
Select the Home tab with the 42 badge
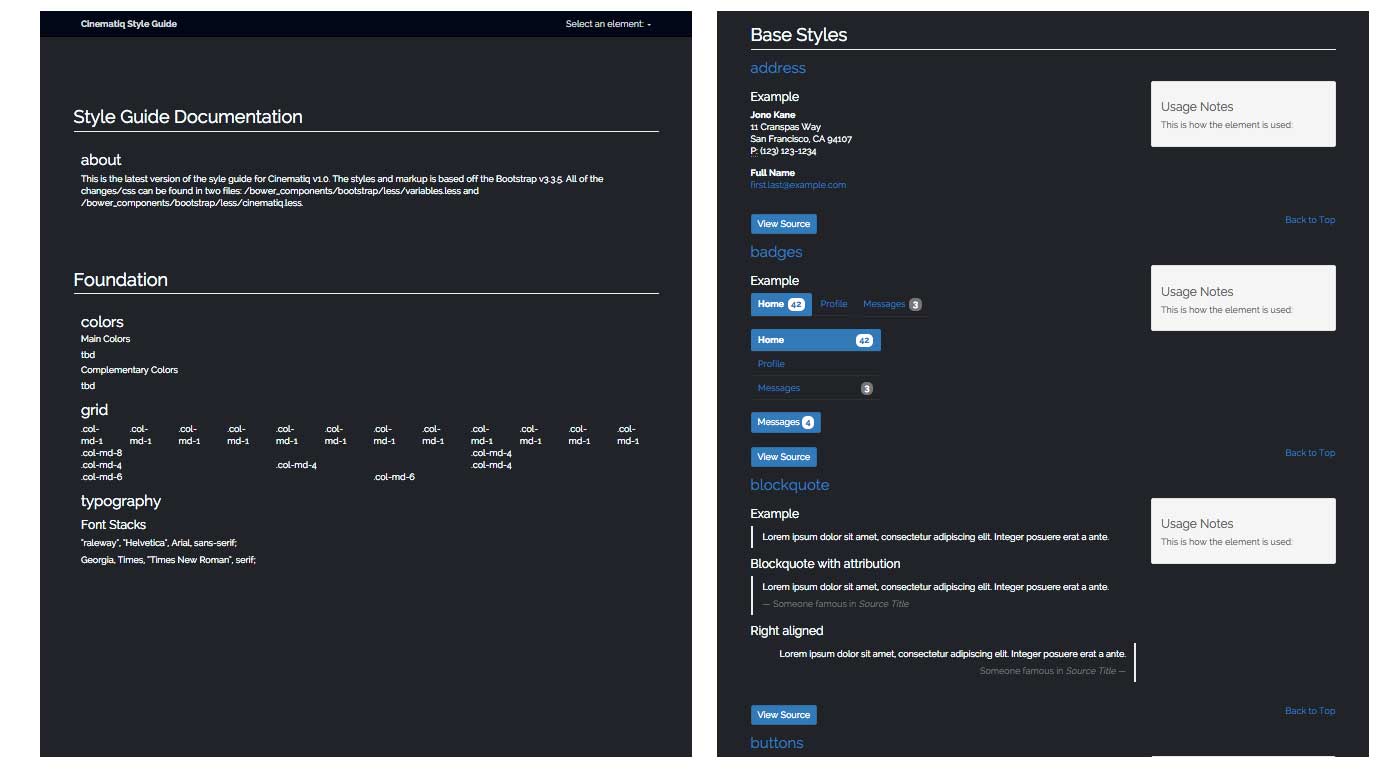pos(780,304)
